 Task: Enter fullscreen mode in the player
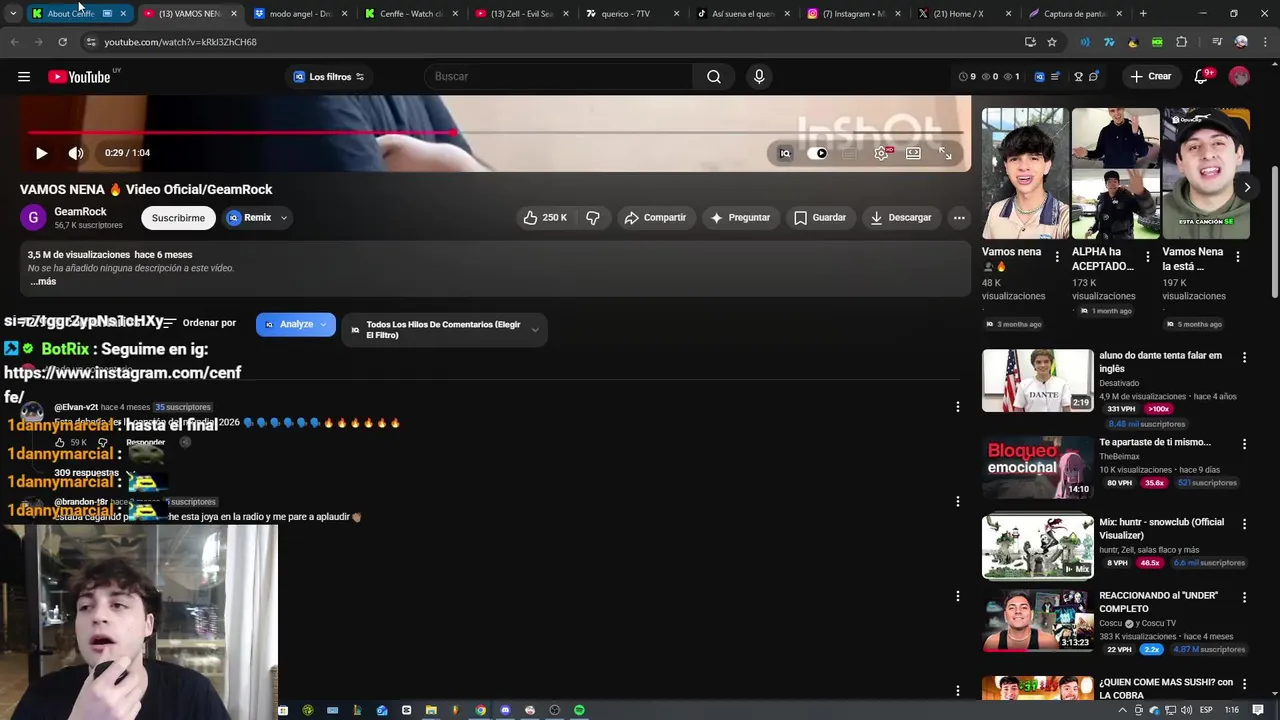tap(945, 153)
